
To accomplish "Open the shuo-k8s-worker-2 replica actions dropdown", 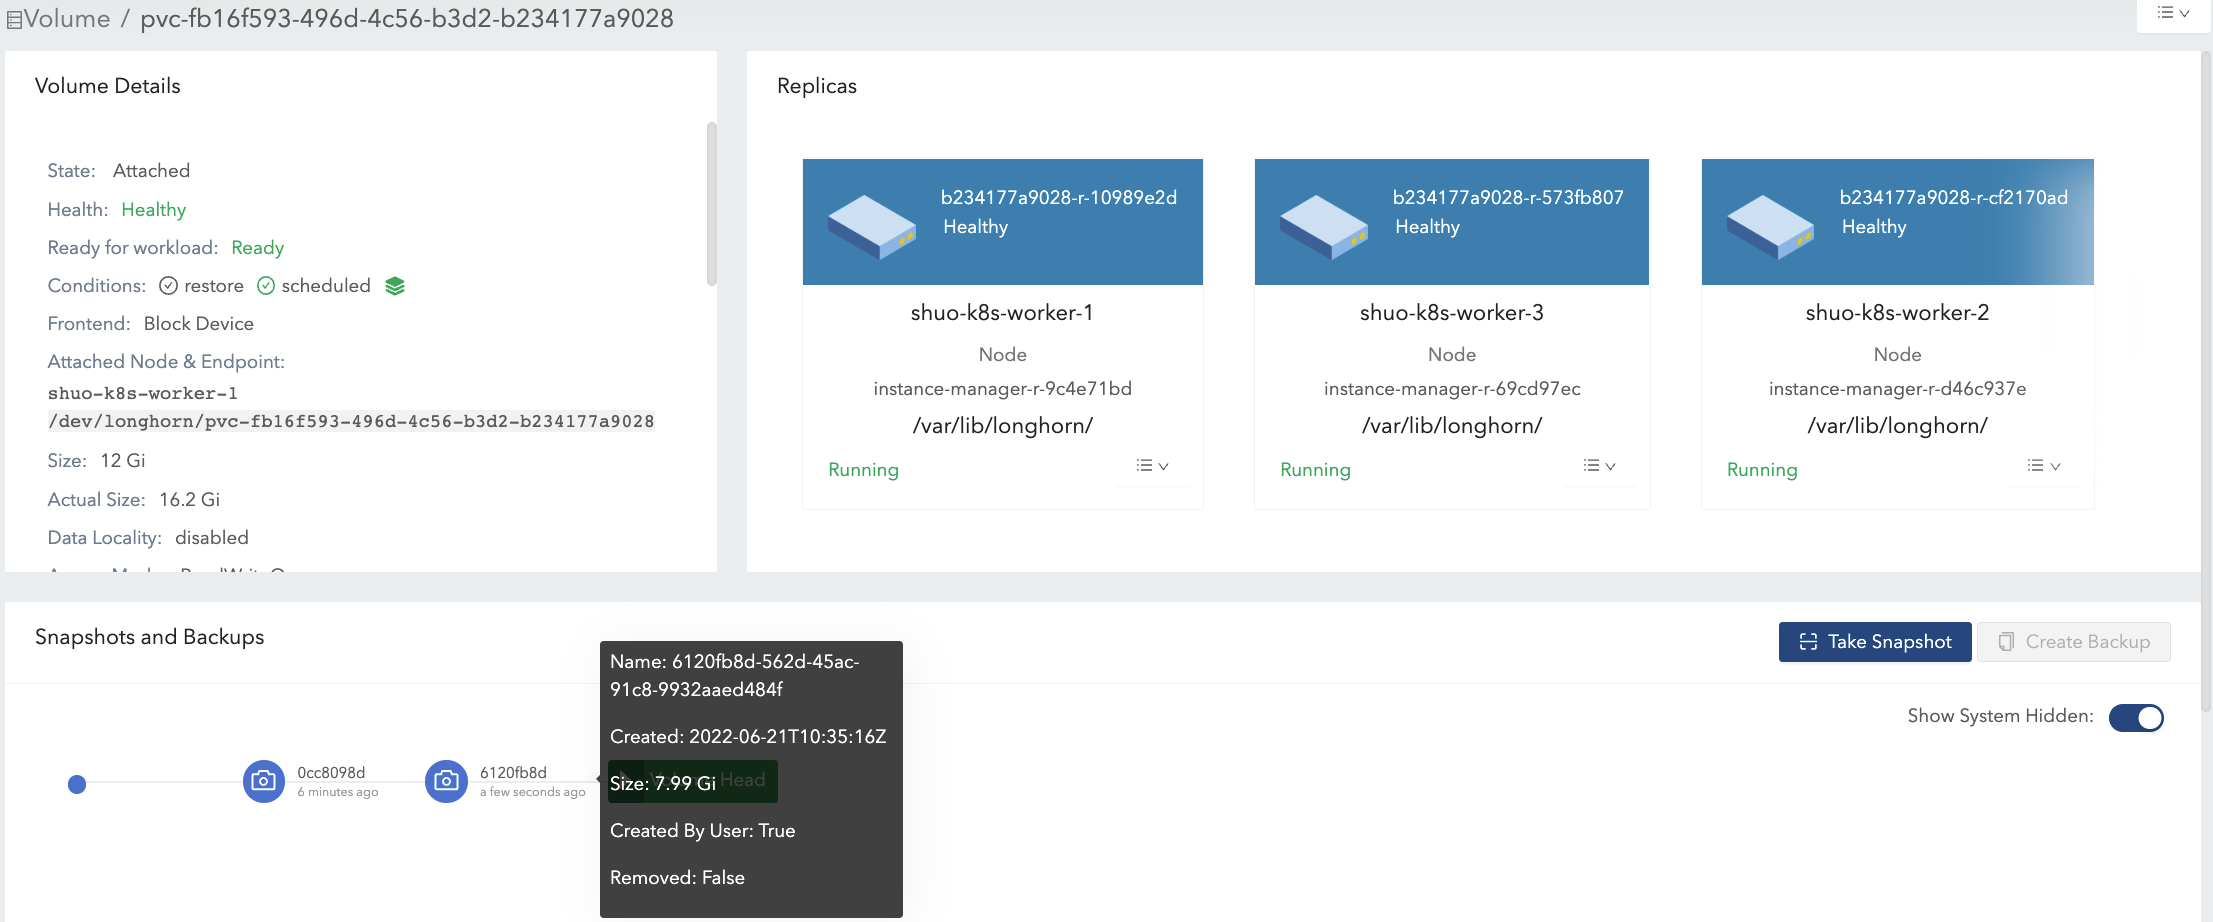I will [x=2043, y=466].
